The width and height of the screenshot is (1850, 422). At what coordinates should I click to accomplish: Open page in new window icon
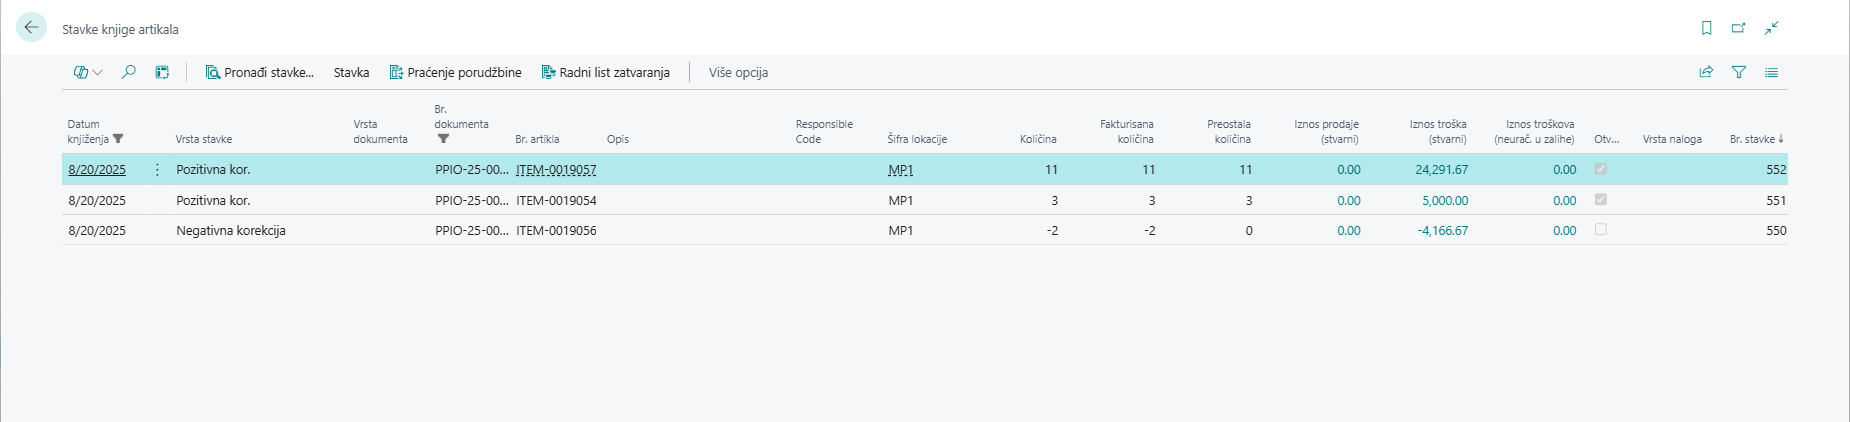tap(1738, 28)
